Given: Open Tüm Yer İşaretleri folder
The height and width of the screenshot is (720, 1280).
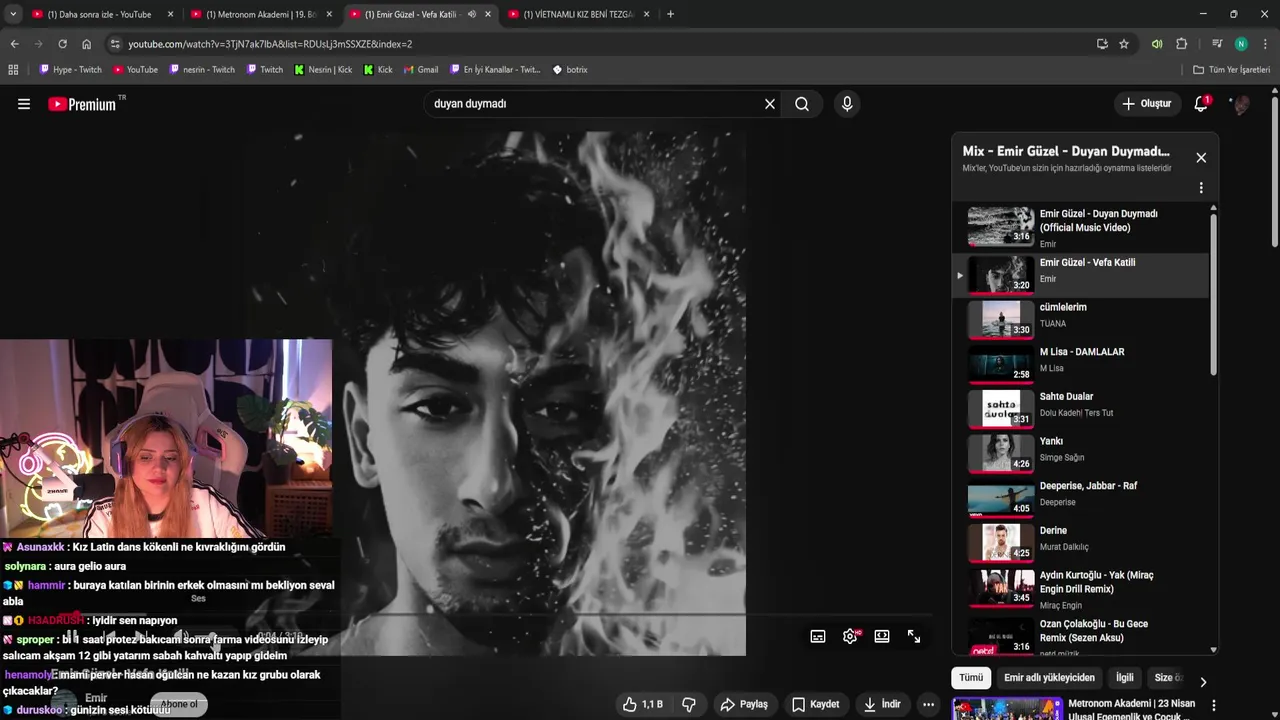Looking at the screenshot, I should pyautogui.click(x=1232, y=70).
